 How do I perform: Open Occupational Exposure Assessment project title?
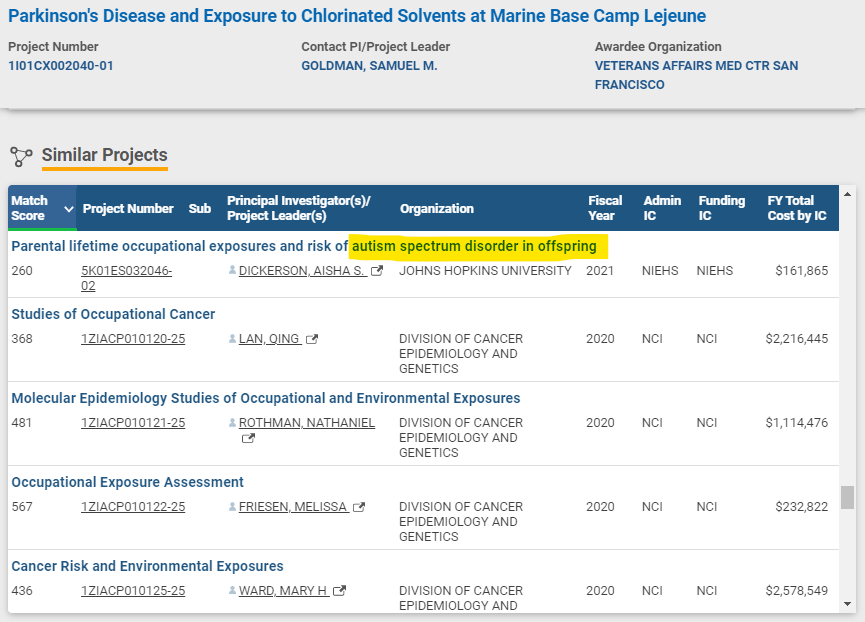click(x=127, y=482)
